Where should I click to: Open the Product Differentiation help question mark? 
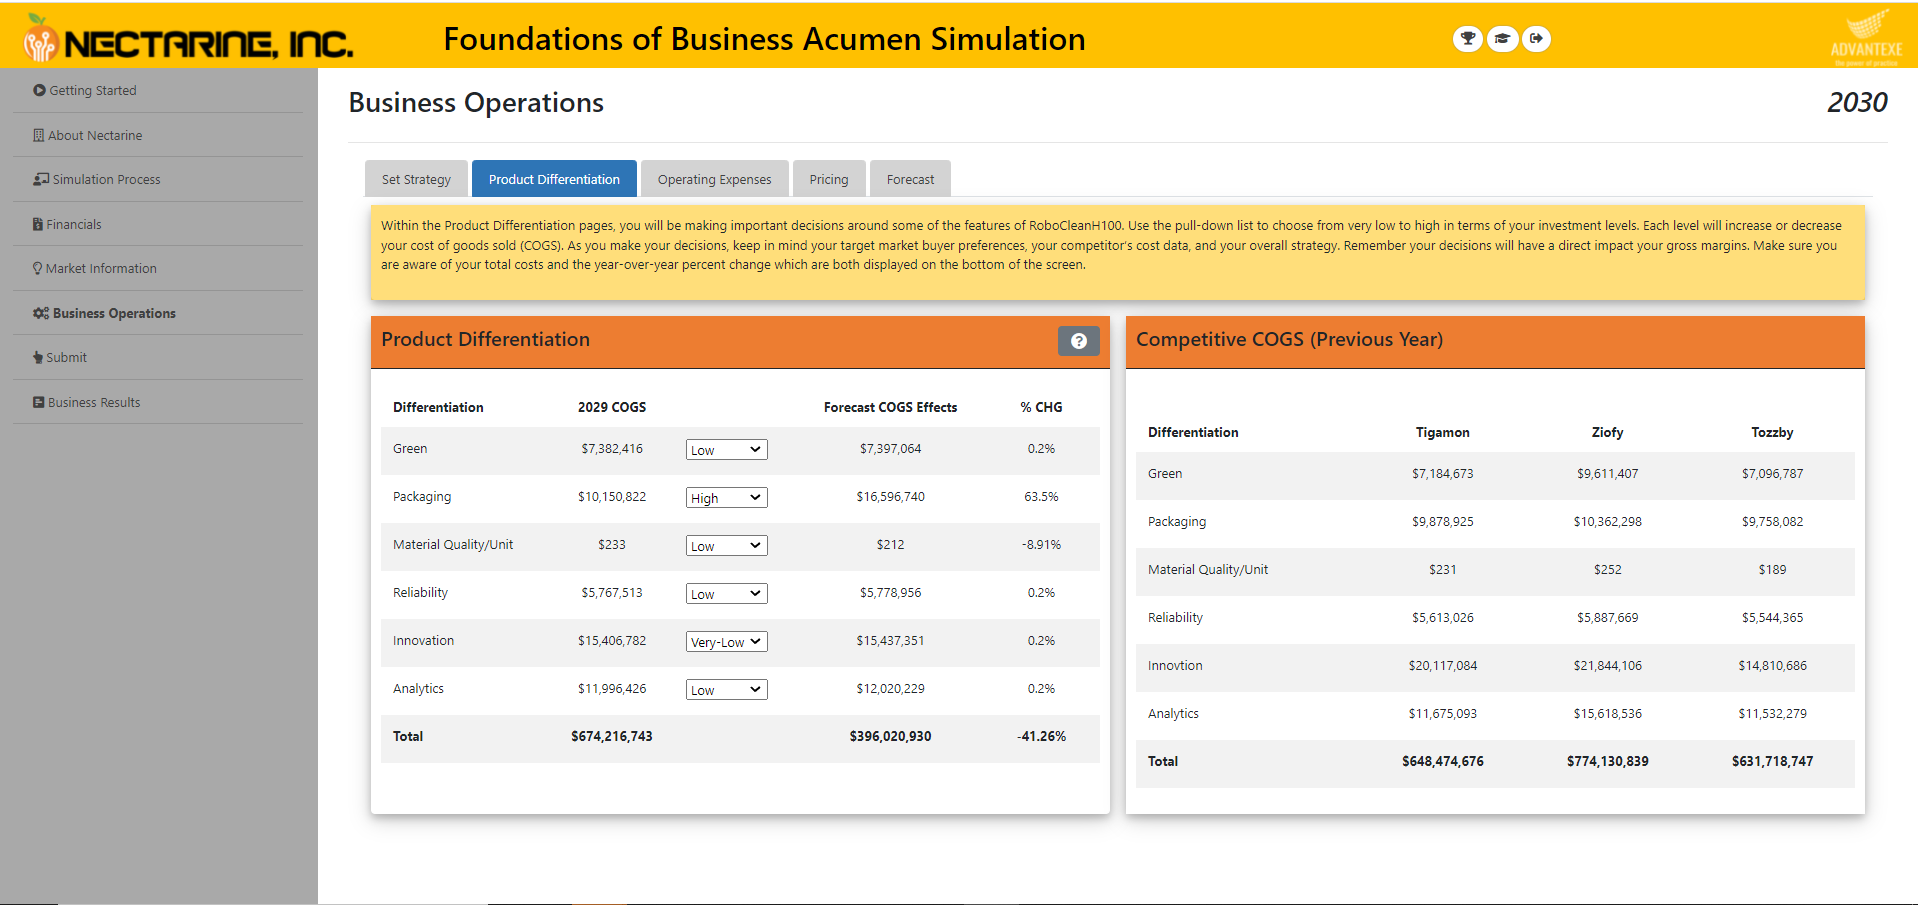coord(1078,341)
